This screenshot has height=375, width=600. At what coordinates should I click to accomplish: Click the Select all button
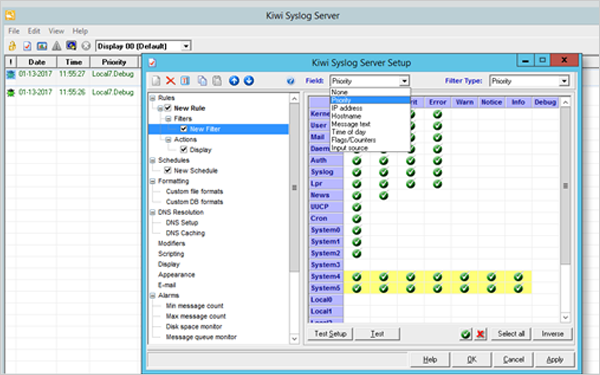point(511,334)
